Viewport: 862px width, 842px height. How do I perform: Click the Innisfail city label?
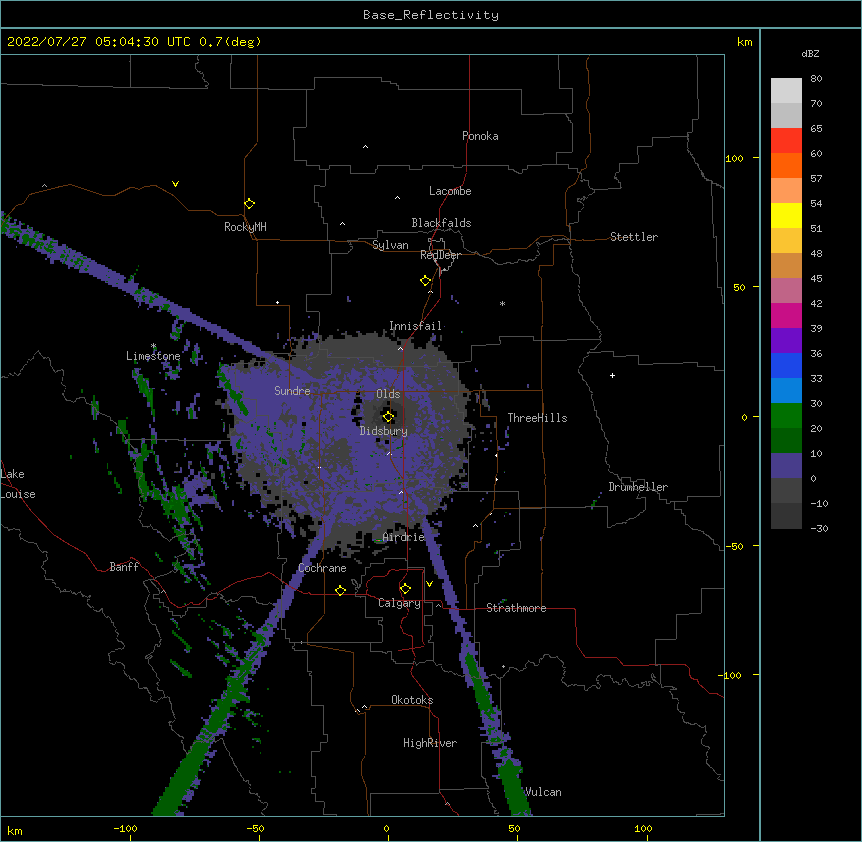point(415,326)
